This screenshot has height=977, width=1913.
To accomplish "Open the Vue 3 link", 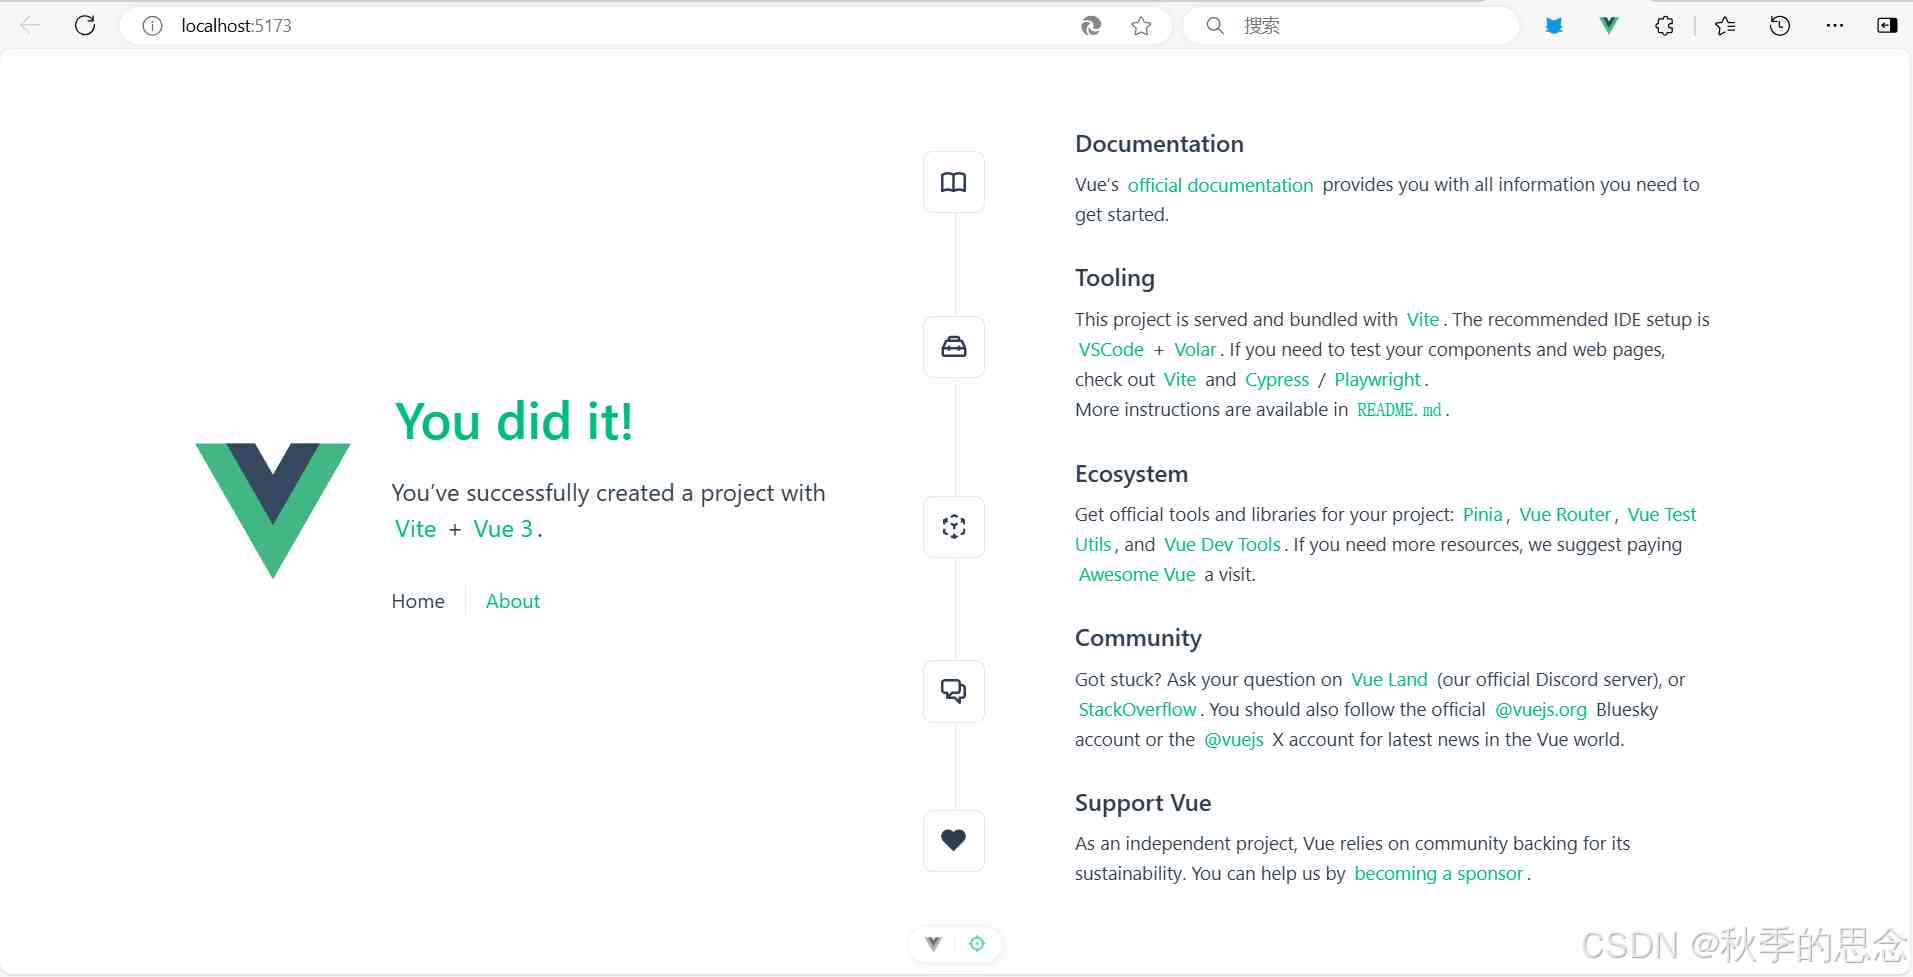I will pyautogui.click(x=503, y=529).
